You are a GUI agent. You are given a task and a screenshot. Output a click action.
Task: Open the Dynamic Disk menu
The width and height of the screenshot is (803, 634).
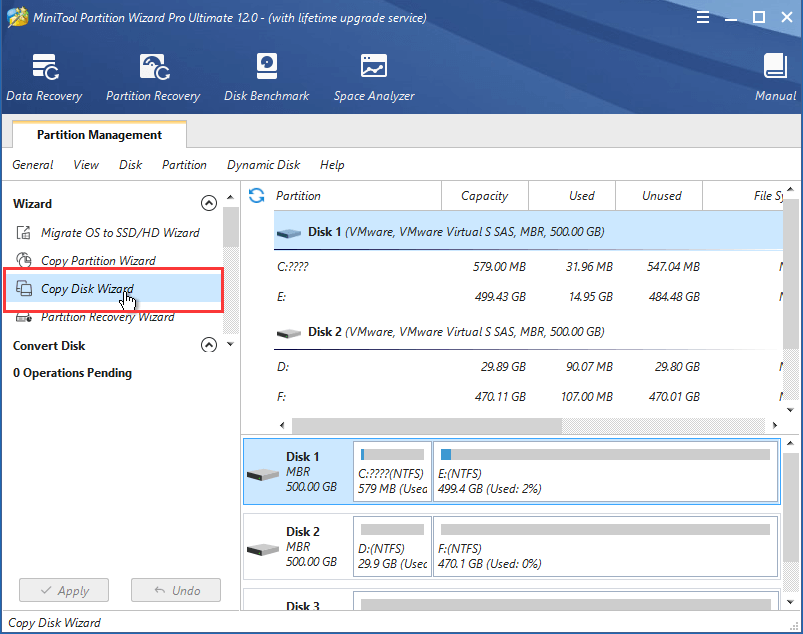point(263,165)
